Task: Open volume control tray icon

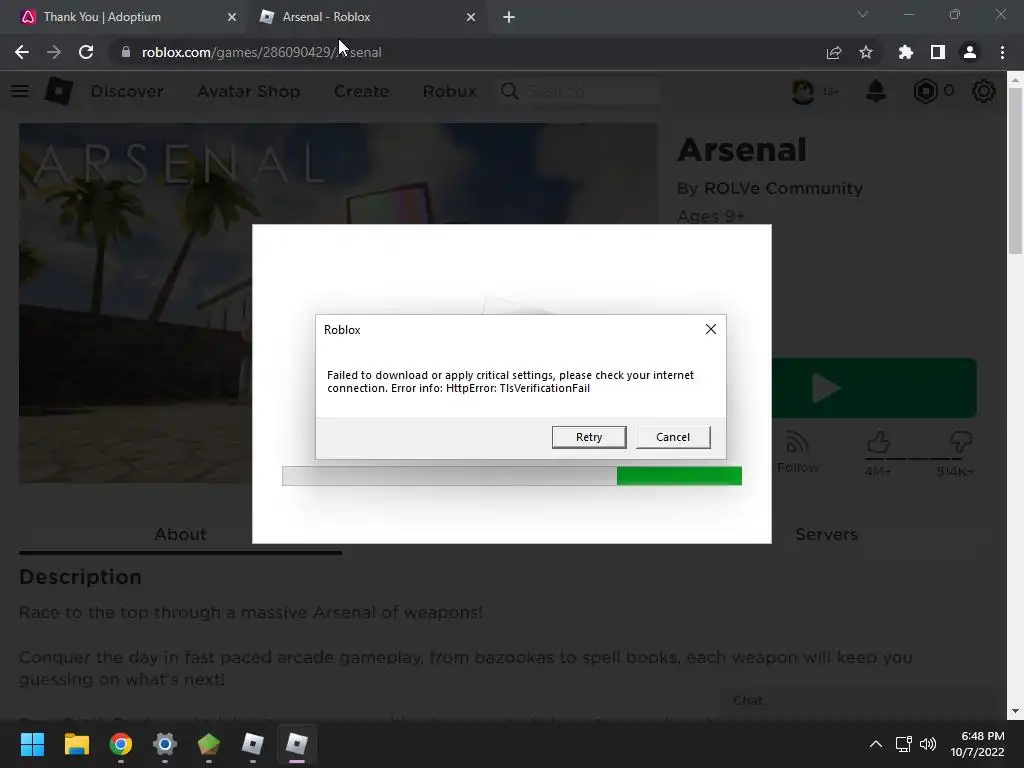Action: click(x=927, y=744)
